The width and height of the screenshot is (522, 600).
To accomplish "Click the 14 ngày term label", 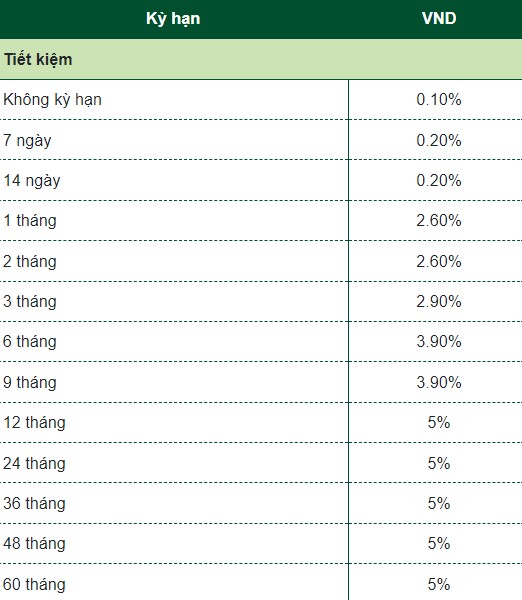I will [32, 181].
